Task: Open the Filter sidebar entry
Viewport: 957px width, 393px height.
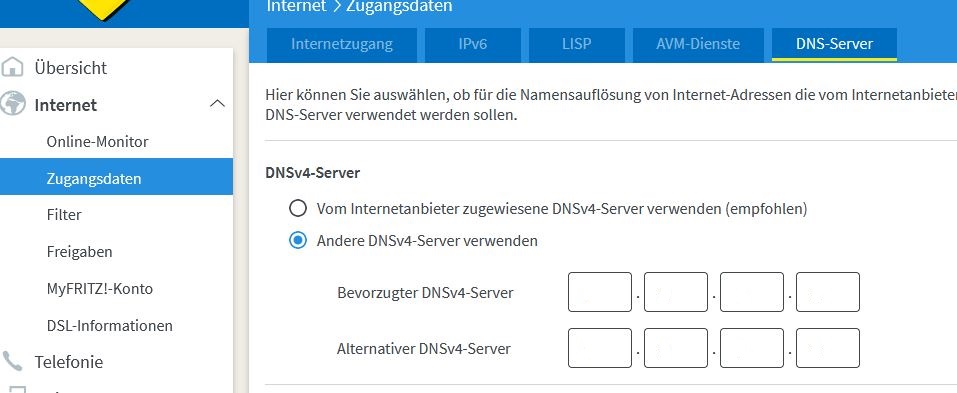Action: [64, 215]
